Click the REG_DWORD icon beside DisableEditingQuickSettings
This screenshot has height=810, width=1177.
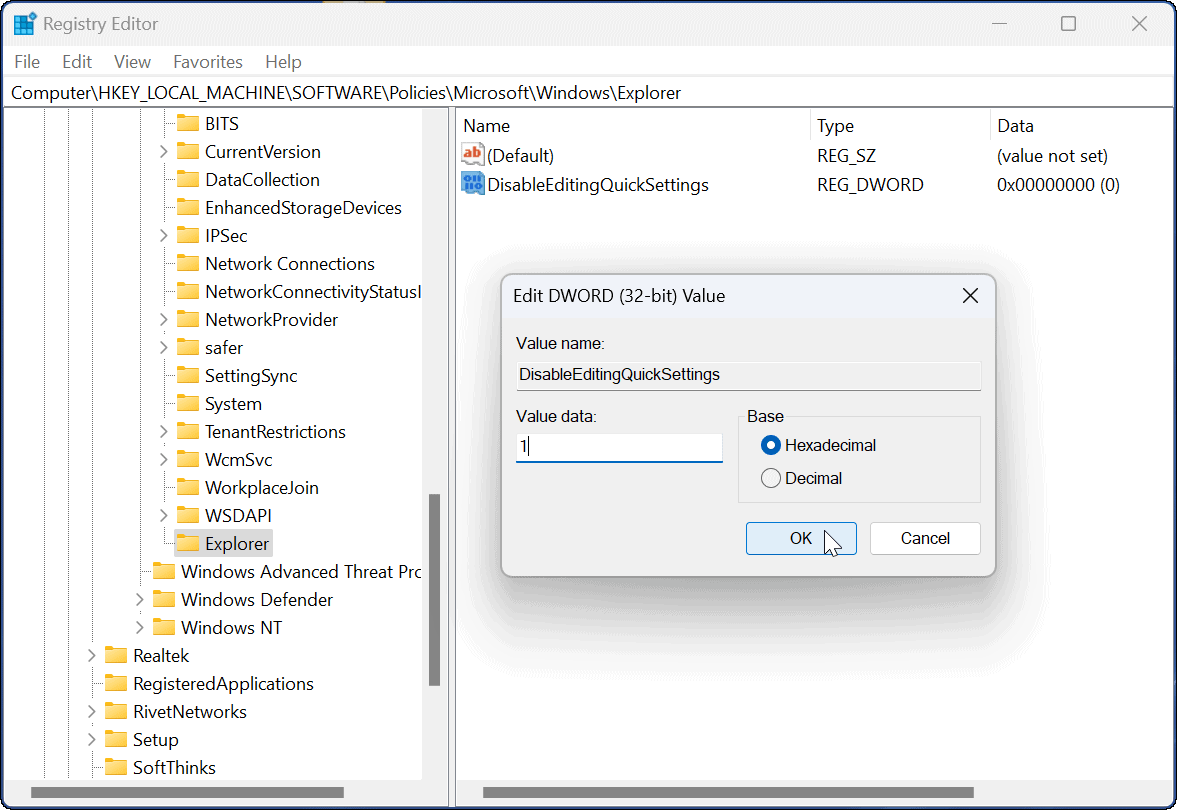point(472,184)
